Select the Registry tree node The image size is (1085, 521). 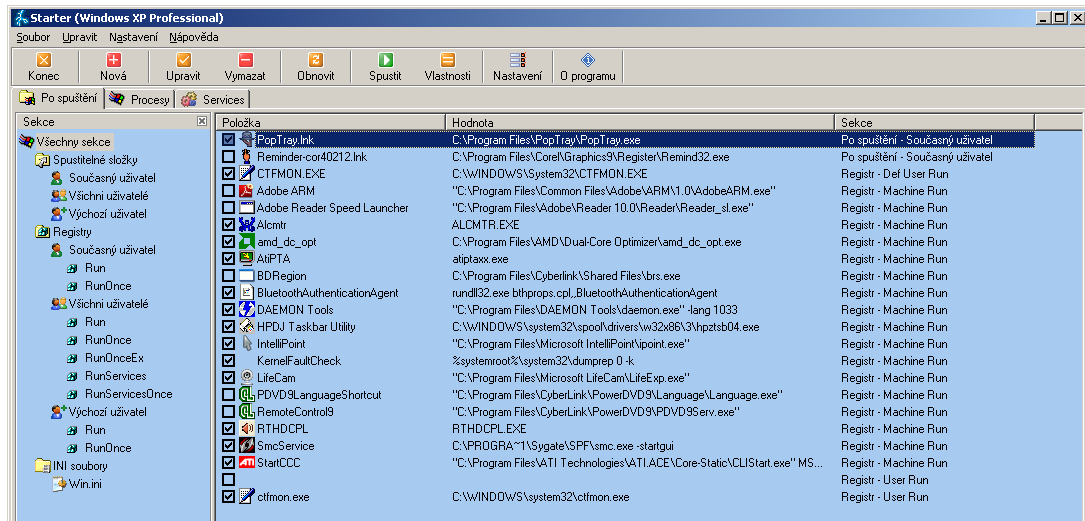72,232
